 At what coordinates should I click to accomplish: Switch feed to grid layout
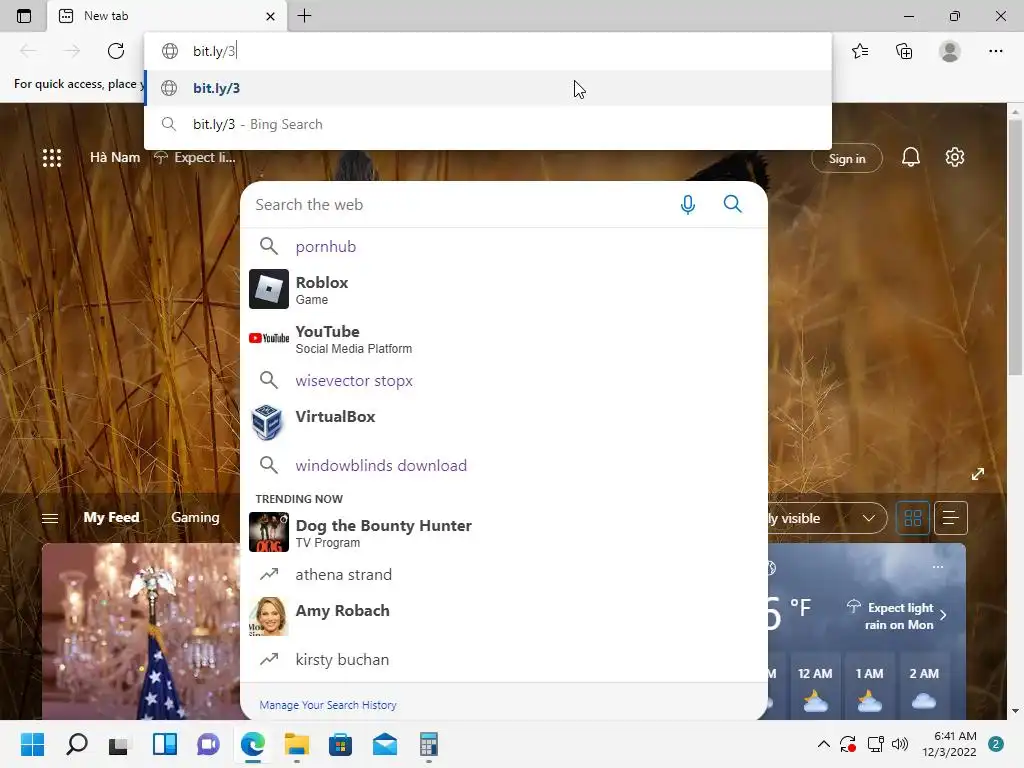912,519
